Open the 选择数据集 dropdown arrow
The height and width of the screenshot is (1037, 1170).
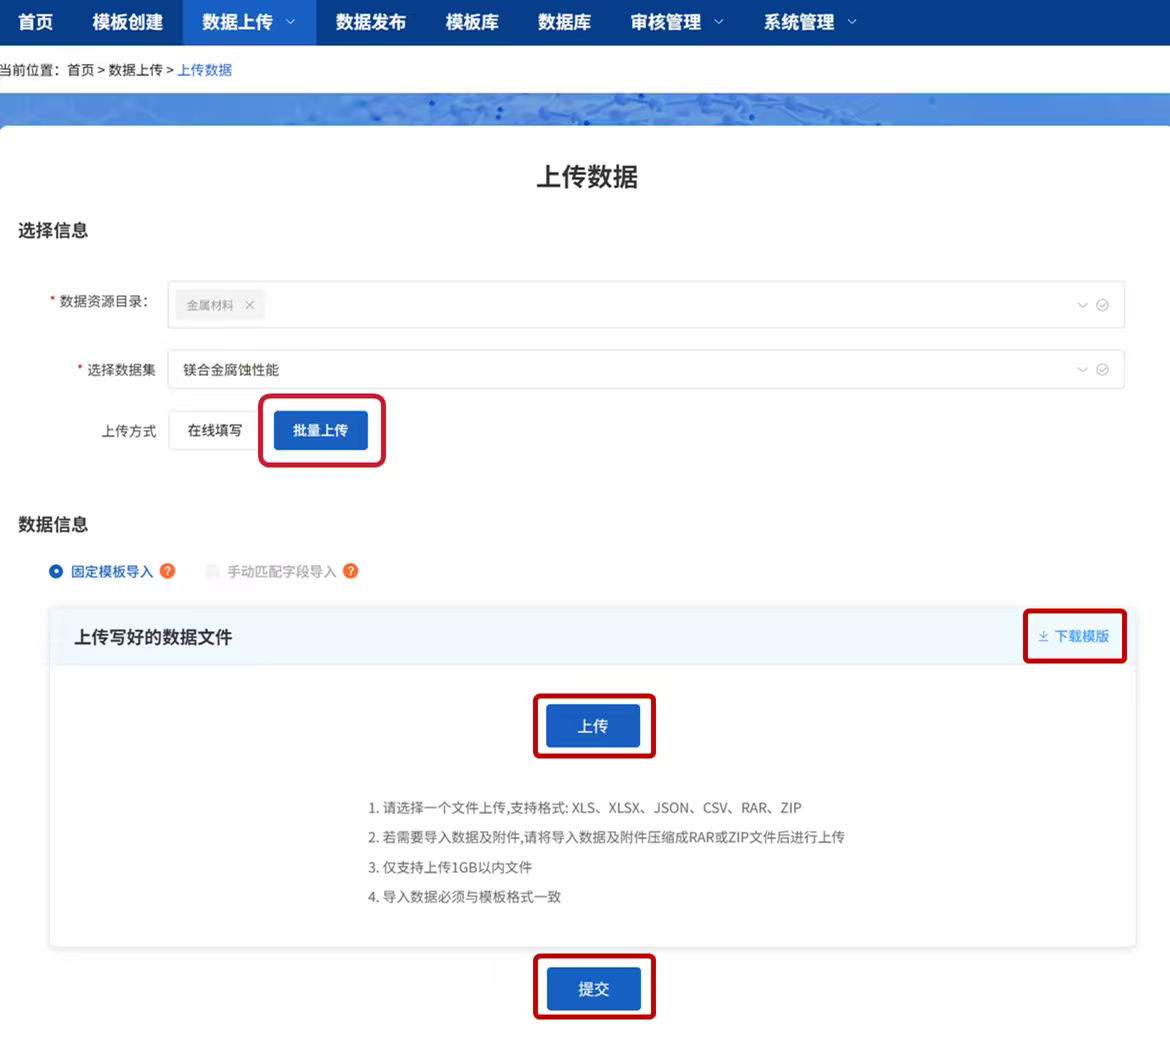click(x=1082, y=370)
